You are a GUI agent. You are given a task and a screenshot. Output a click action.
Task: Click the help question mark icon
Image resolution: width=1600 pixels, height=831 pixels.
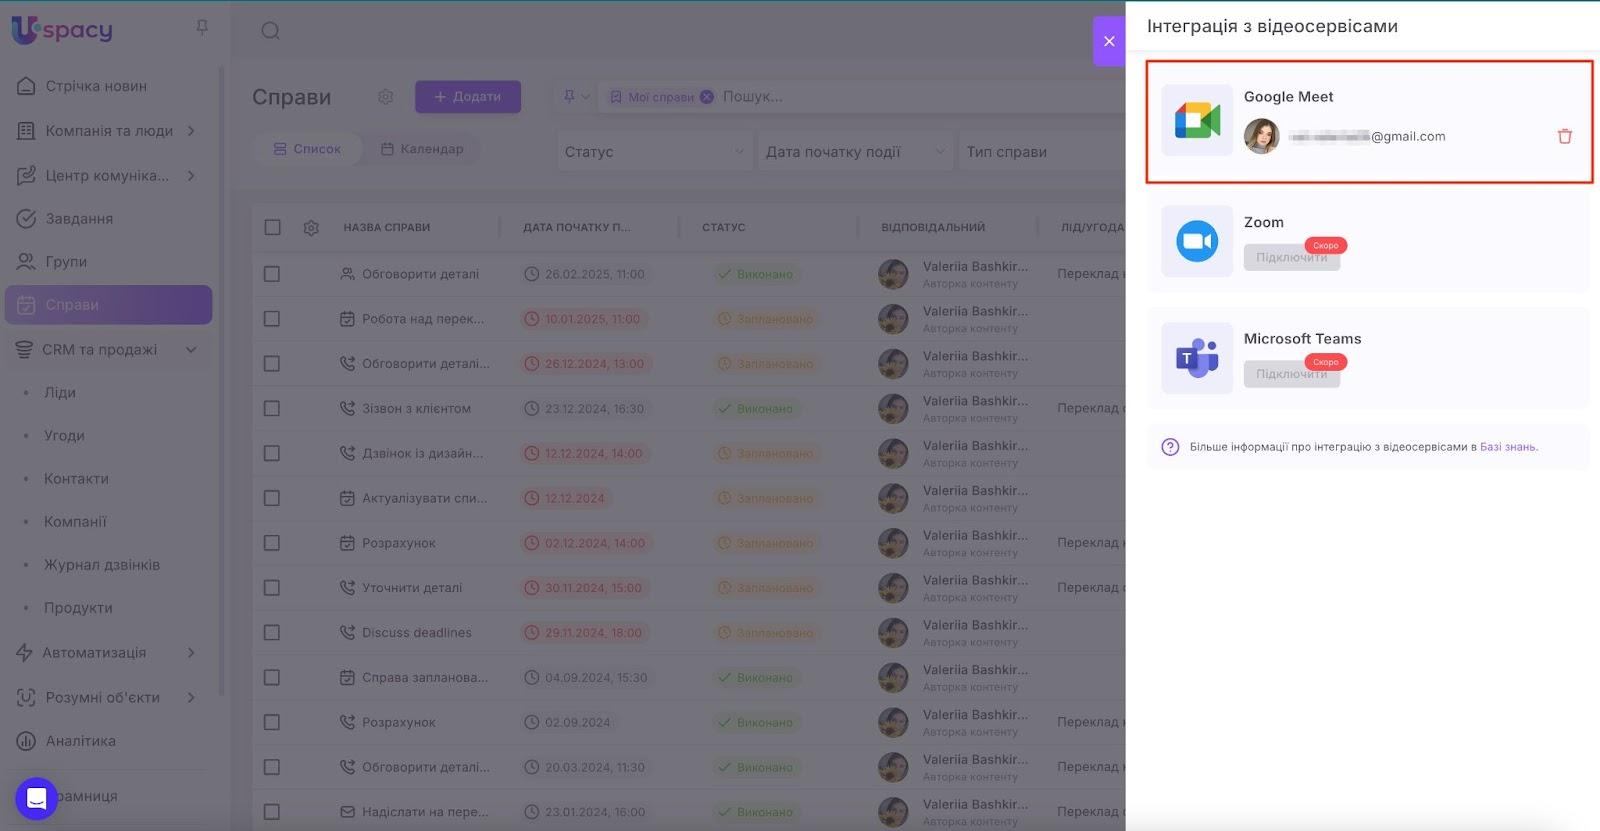1170,447
